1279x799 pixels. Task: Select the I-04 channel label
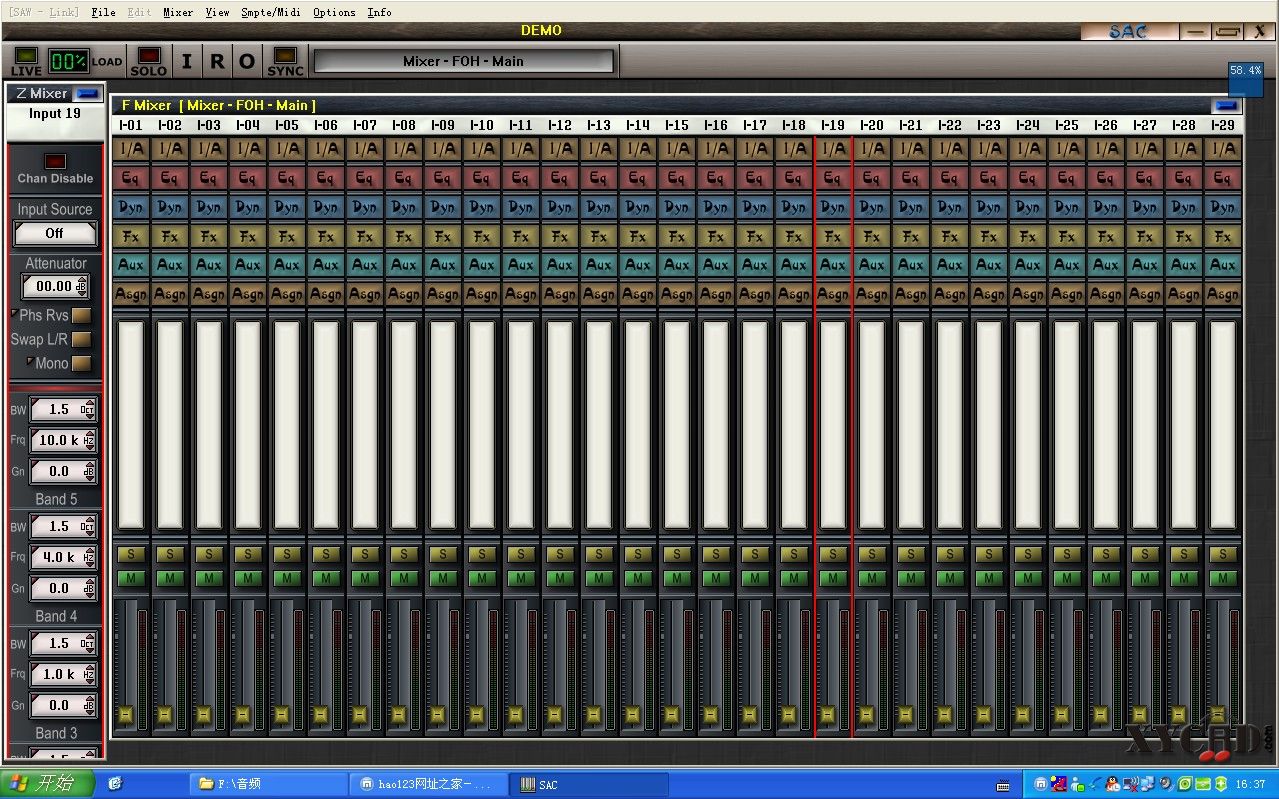(x=248, y=125)
